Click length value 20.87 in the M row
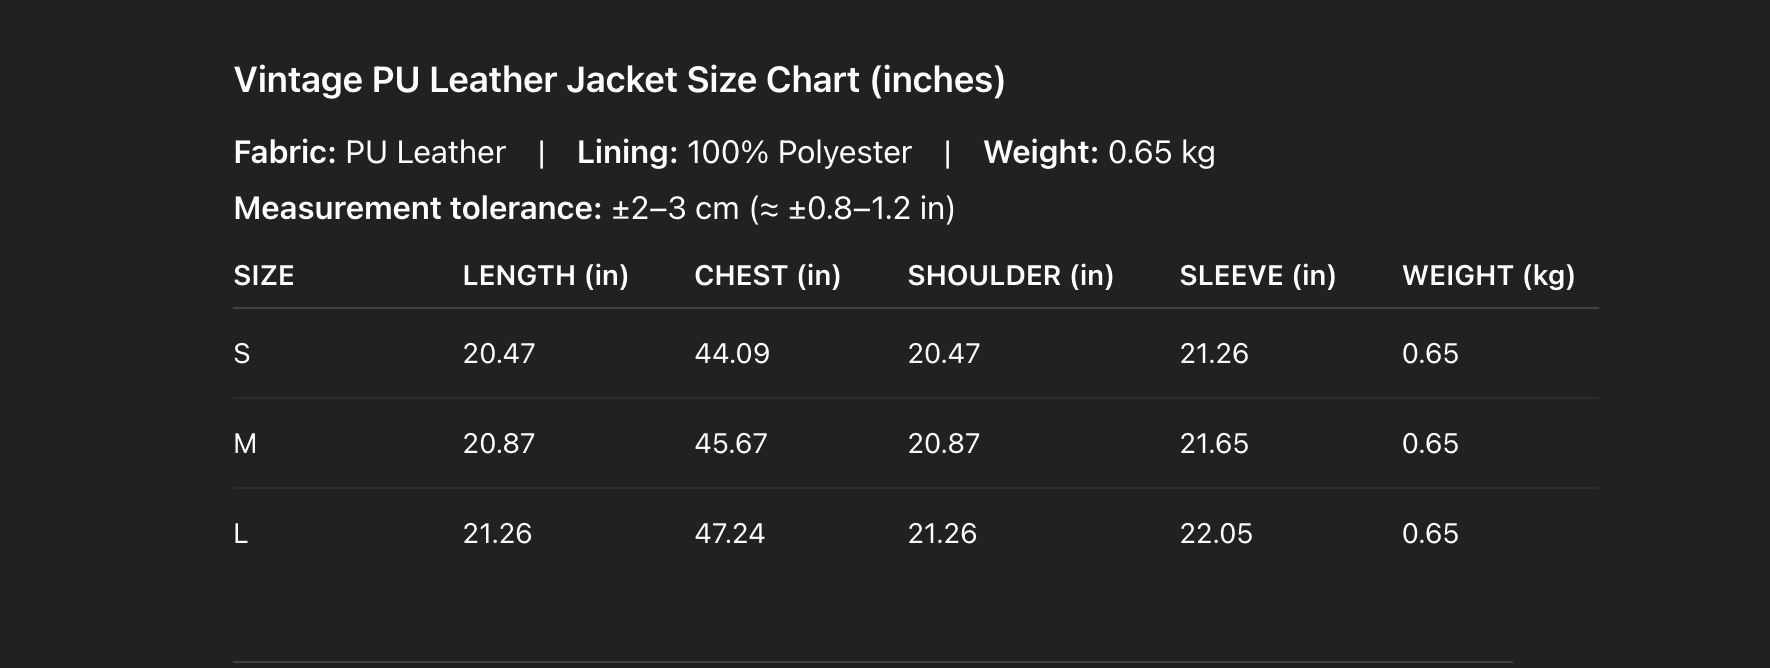This screenshot has width=1770, height=668. tap(499, 444)
